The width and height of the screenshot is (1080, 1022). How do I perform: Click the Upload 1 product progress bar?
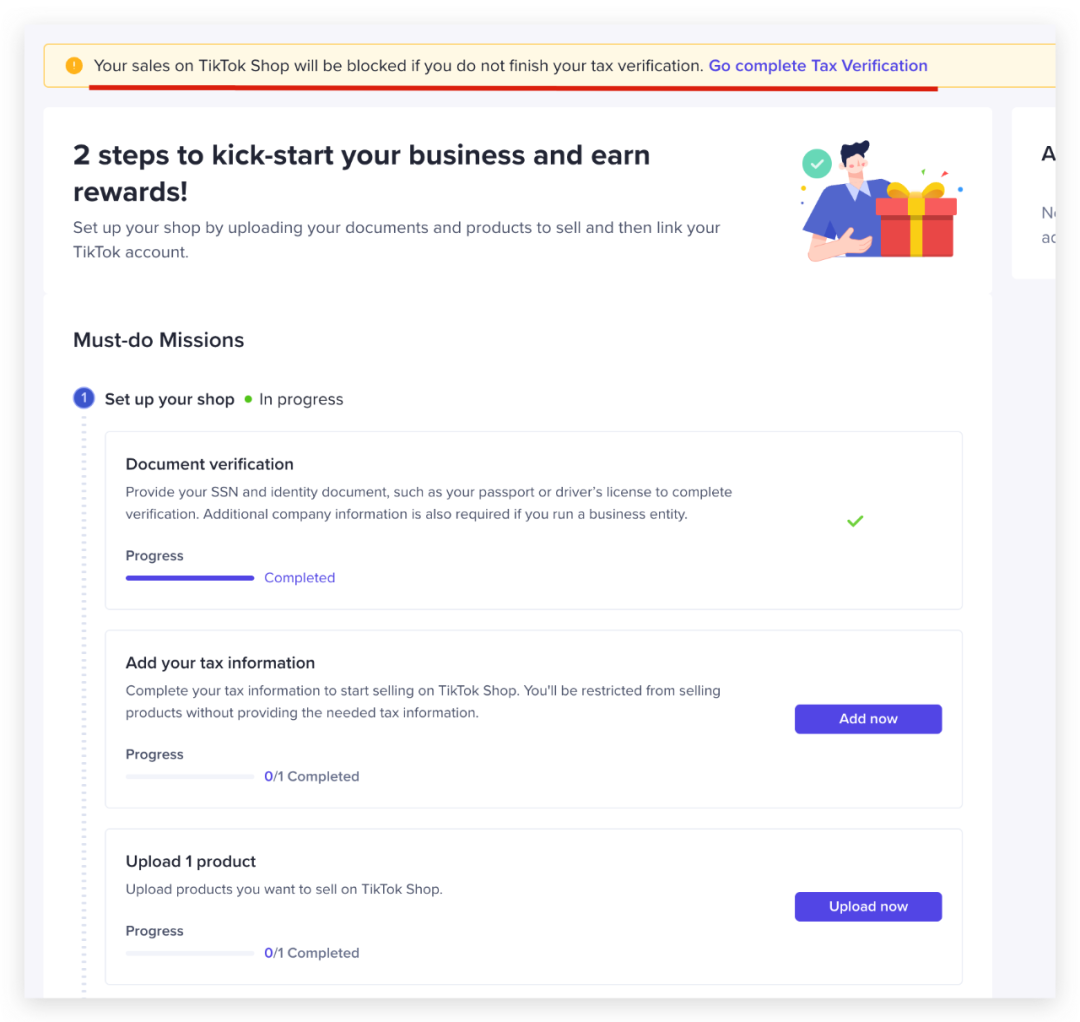tap(190, 954)
